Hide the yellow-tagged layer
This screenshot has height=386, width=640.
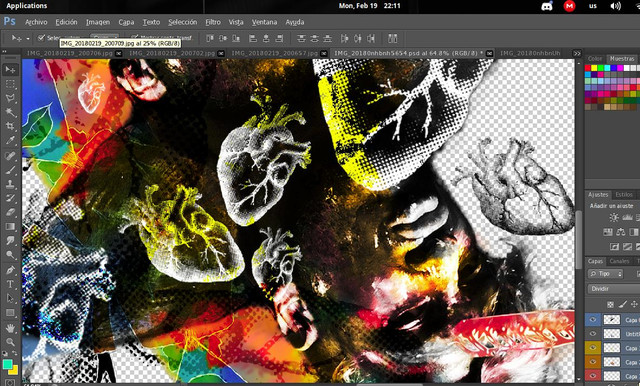click(x=593, y=348)
